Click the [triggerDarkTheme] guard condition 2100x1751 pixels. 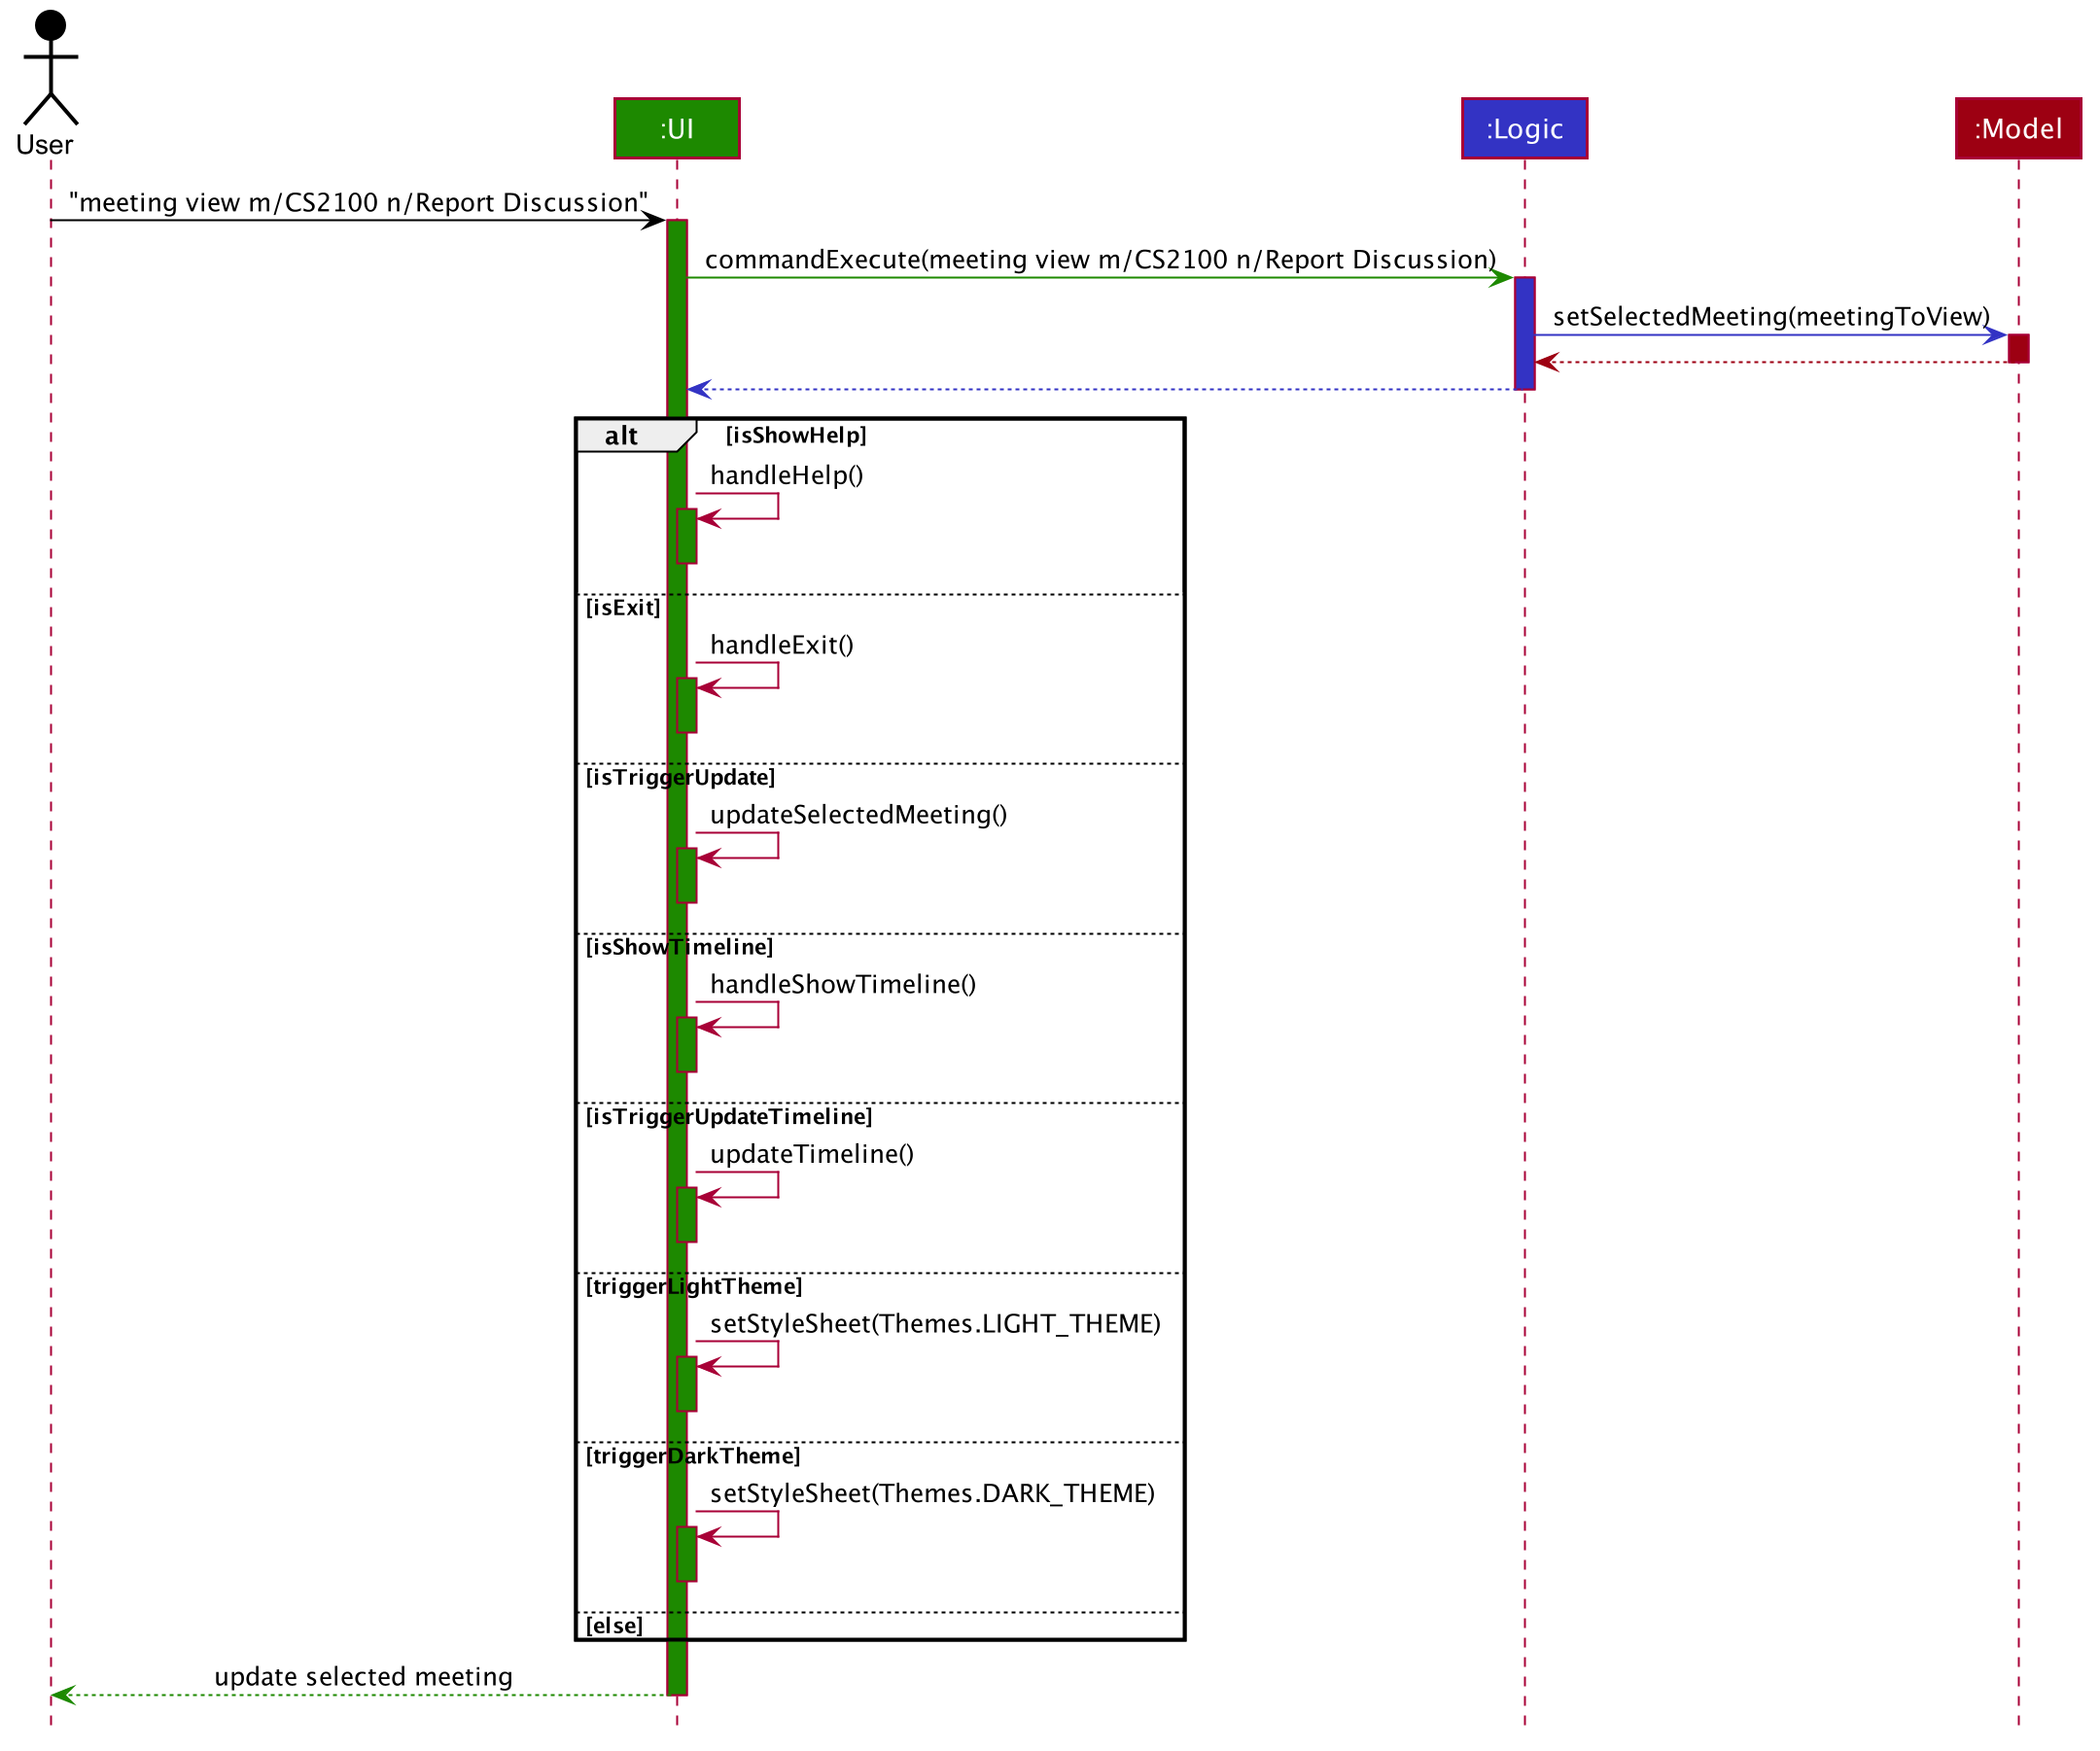click(x=693, y=1456)
